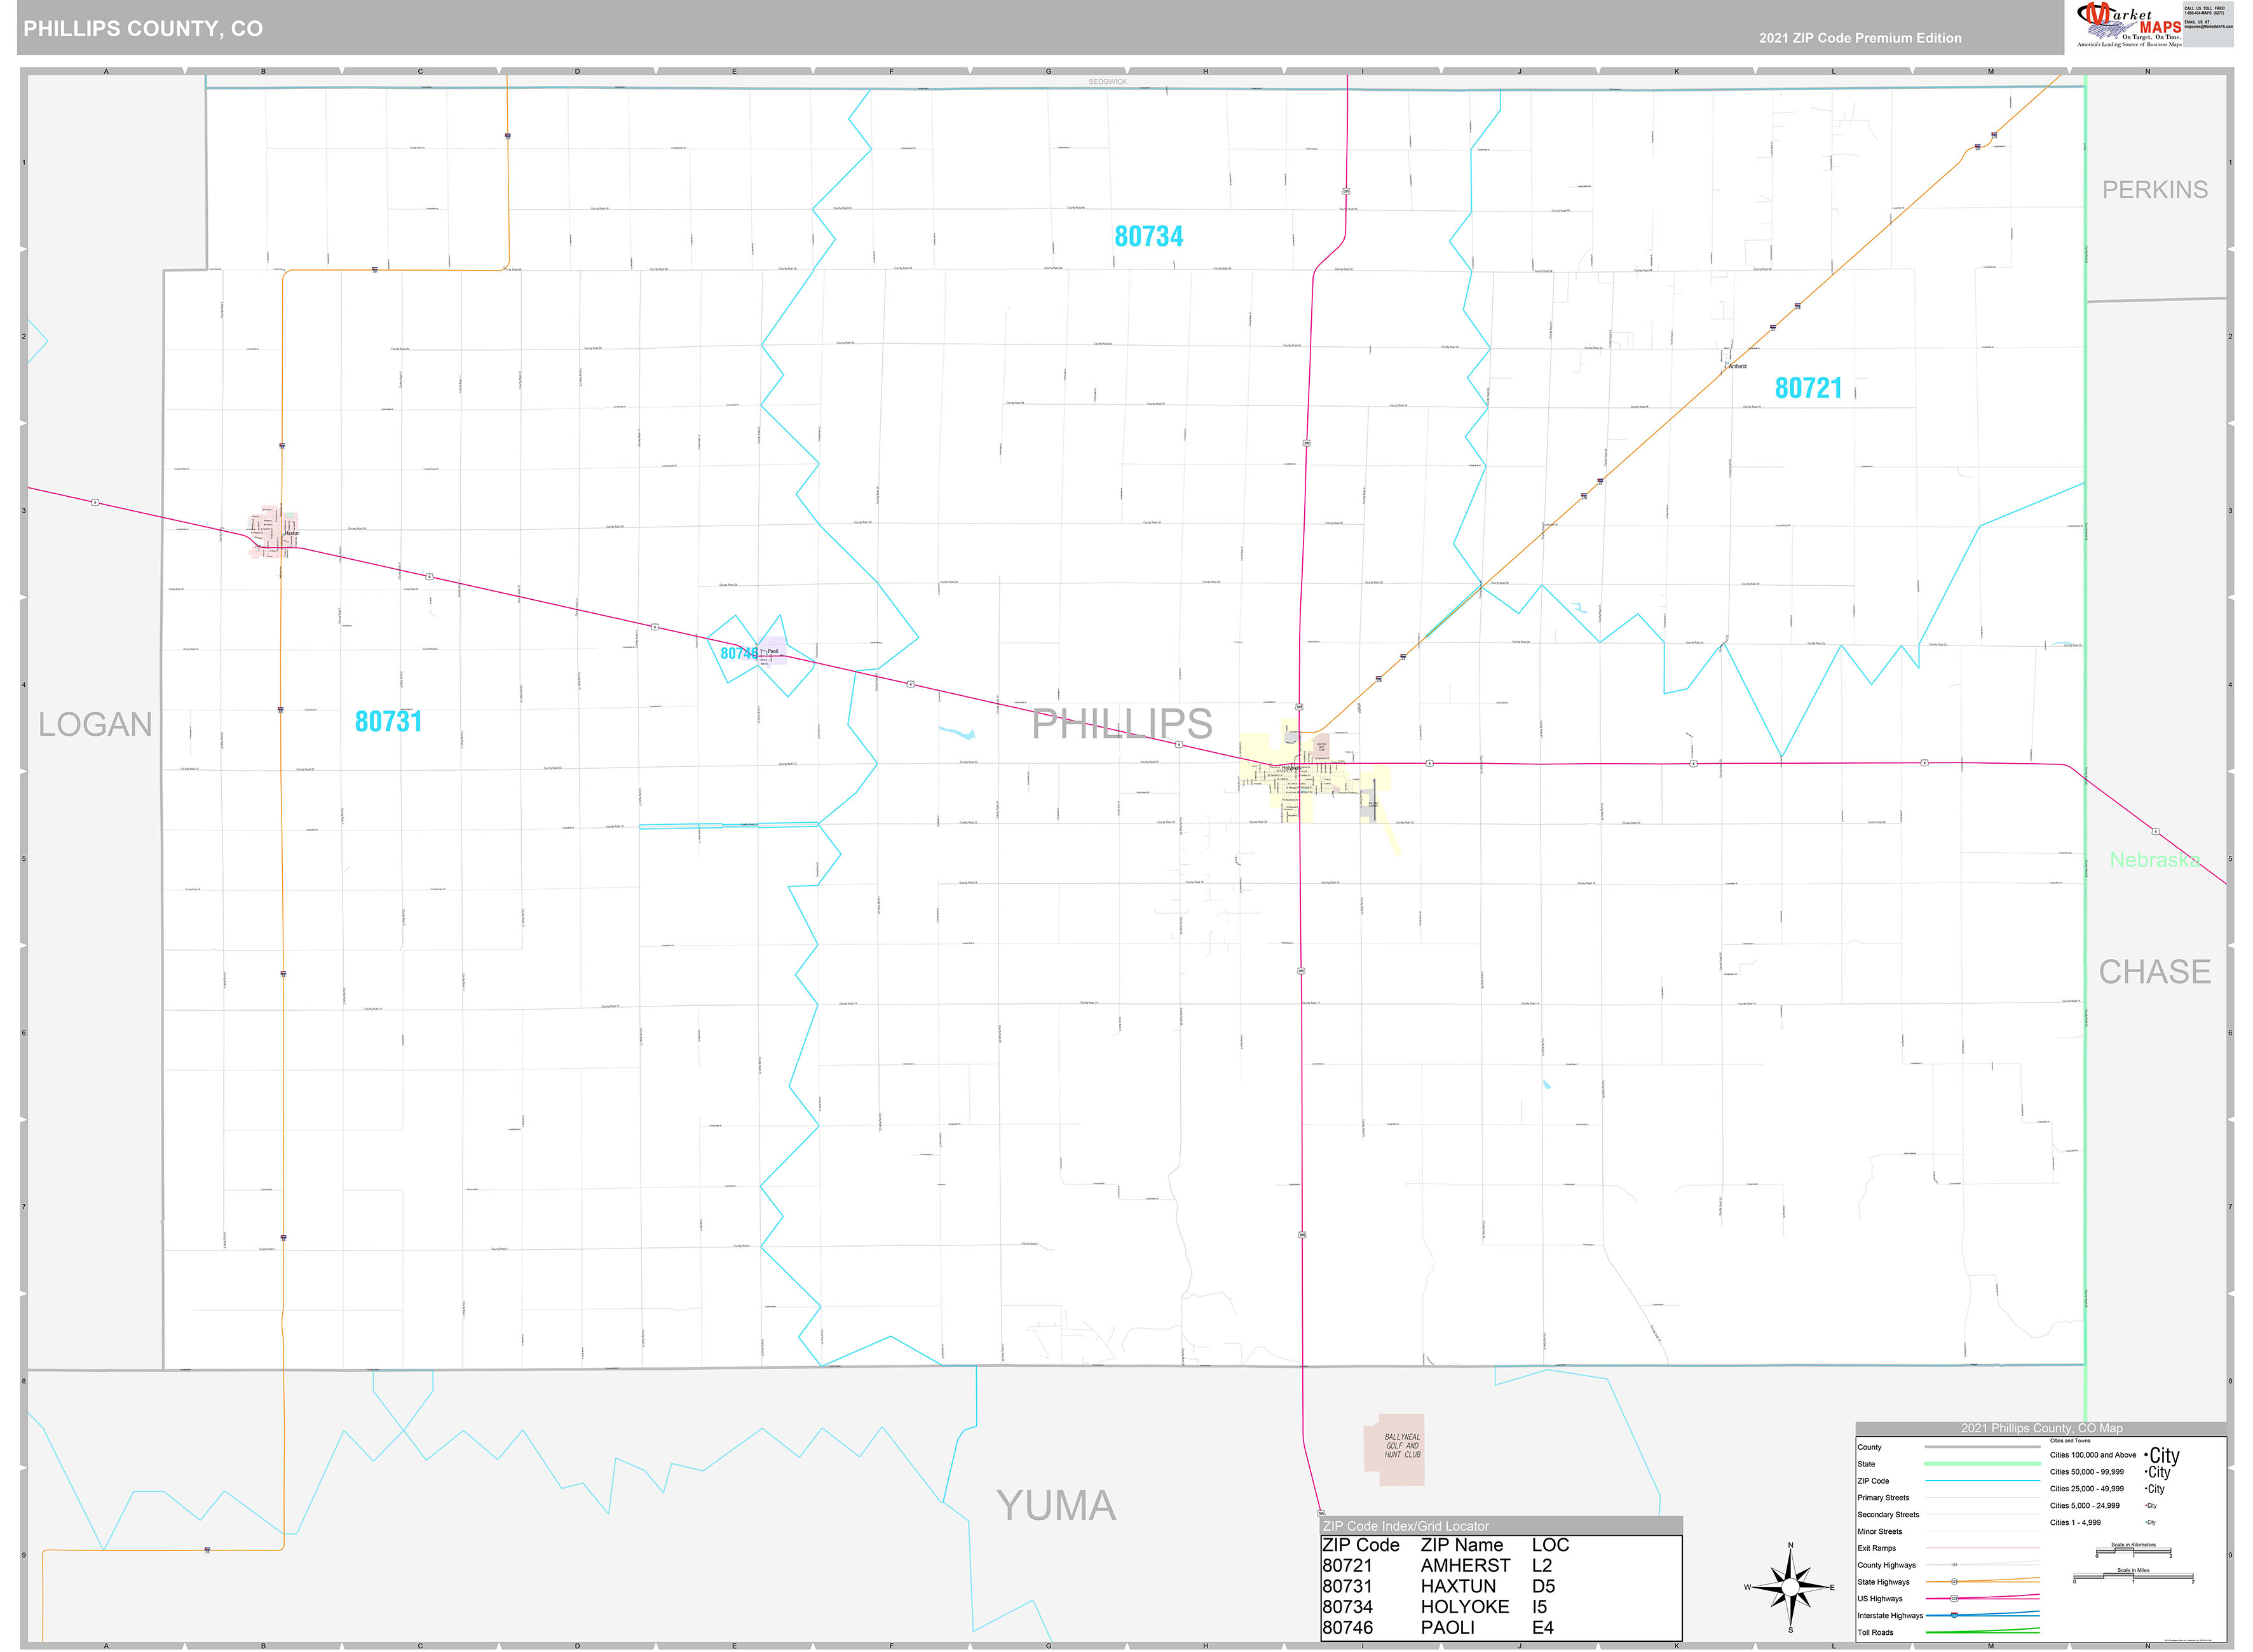Select the large City dot for Cities 100,000 and Above

(2147, 1455)
